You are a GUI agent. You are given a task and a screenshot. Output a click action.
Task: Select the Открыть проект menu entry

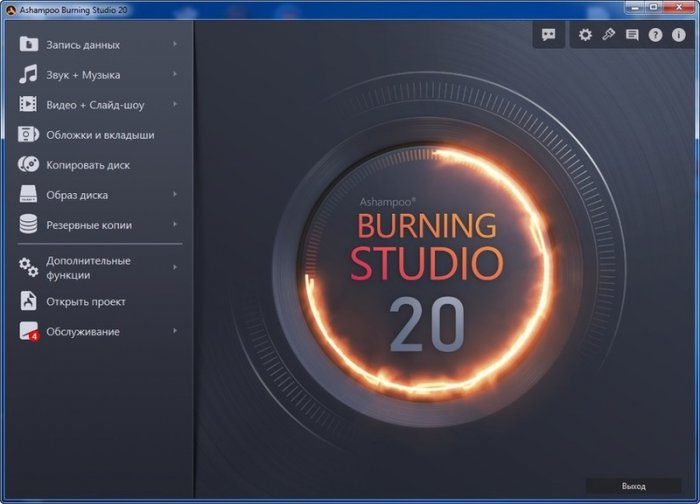pyautogui.click(x=86, y=302)
